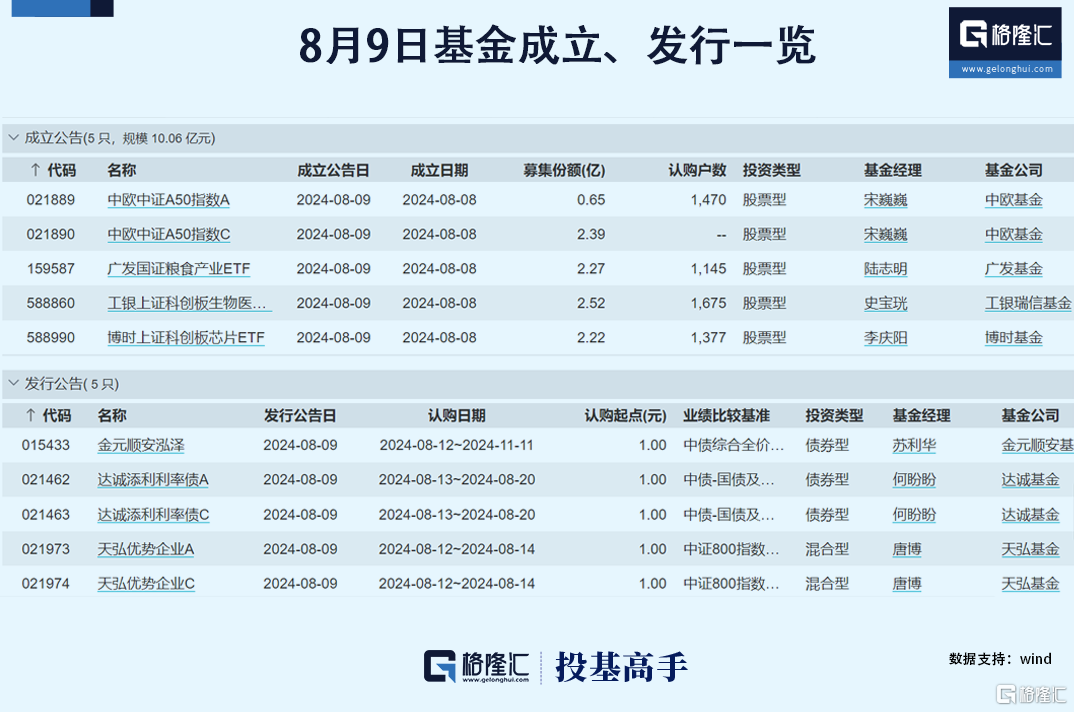Sort by 代码 arrow in 发行公告 table

pyautogui.click(x=30, y=415)
